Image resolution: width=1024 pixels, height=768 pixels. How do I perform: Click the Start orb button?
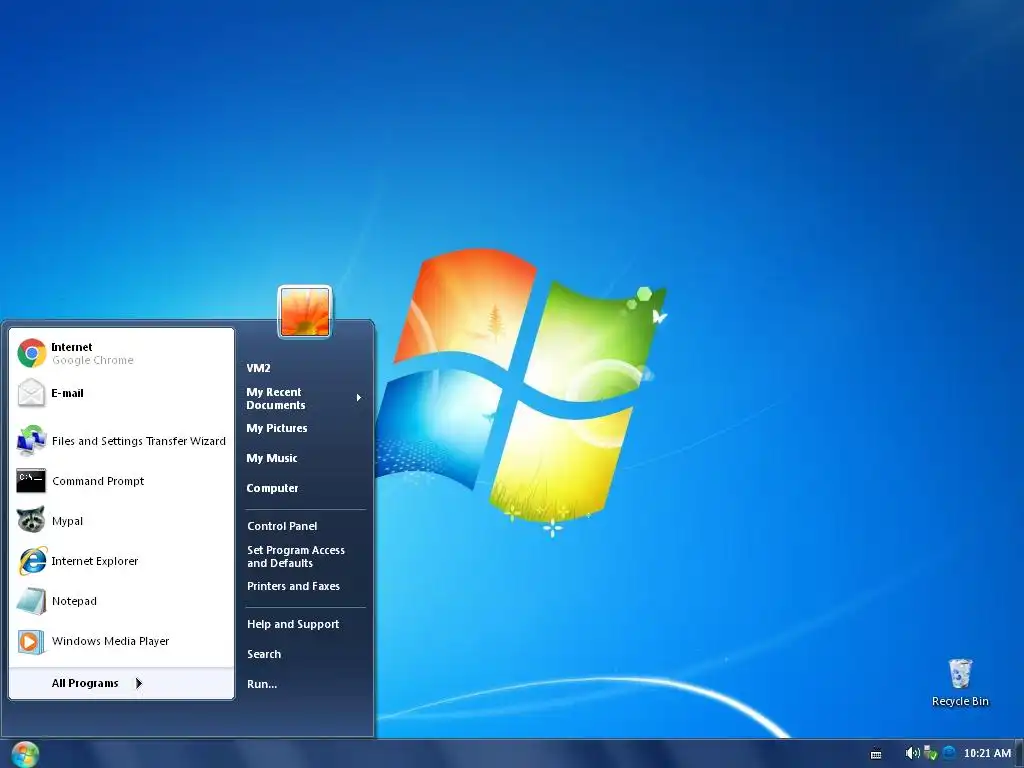click(x=25, y=754)
